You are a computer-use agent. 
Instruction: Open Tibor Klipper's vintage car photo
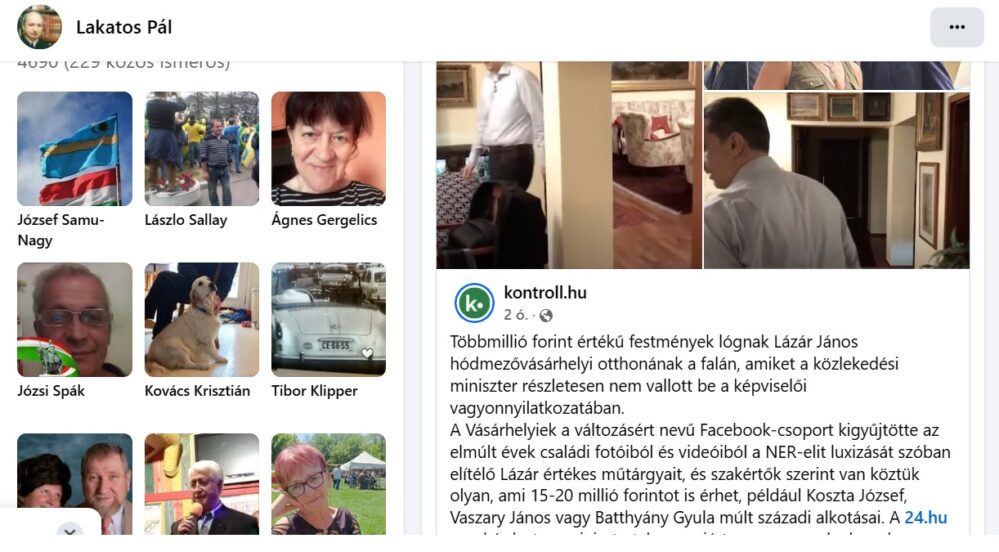329,319
